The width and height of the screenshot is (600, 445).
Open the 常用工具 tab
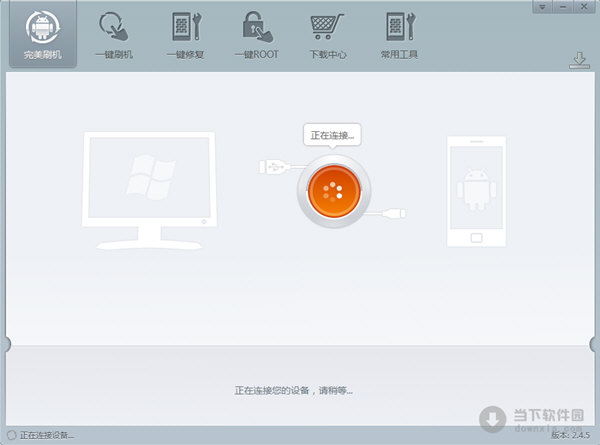point(399,35)
